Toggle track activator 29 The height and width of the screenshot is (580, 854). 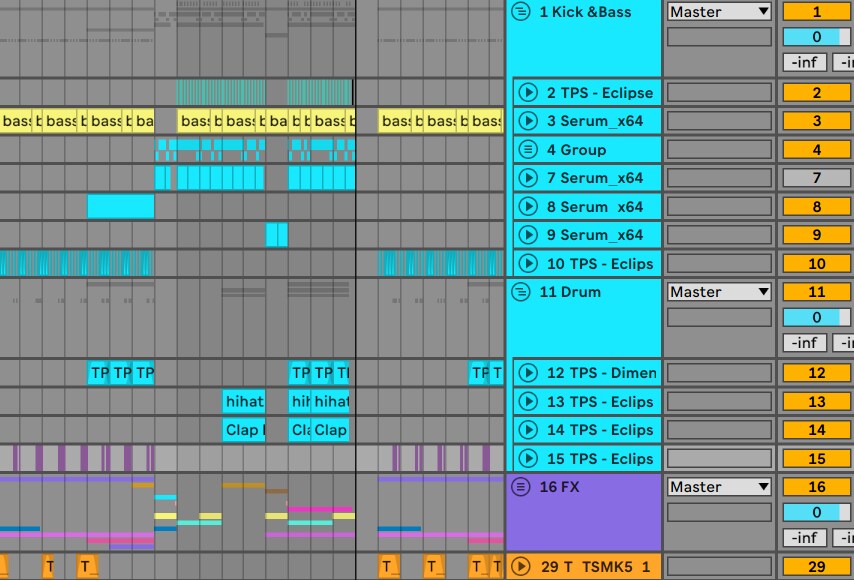click(817, 566)
